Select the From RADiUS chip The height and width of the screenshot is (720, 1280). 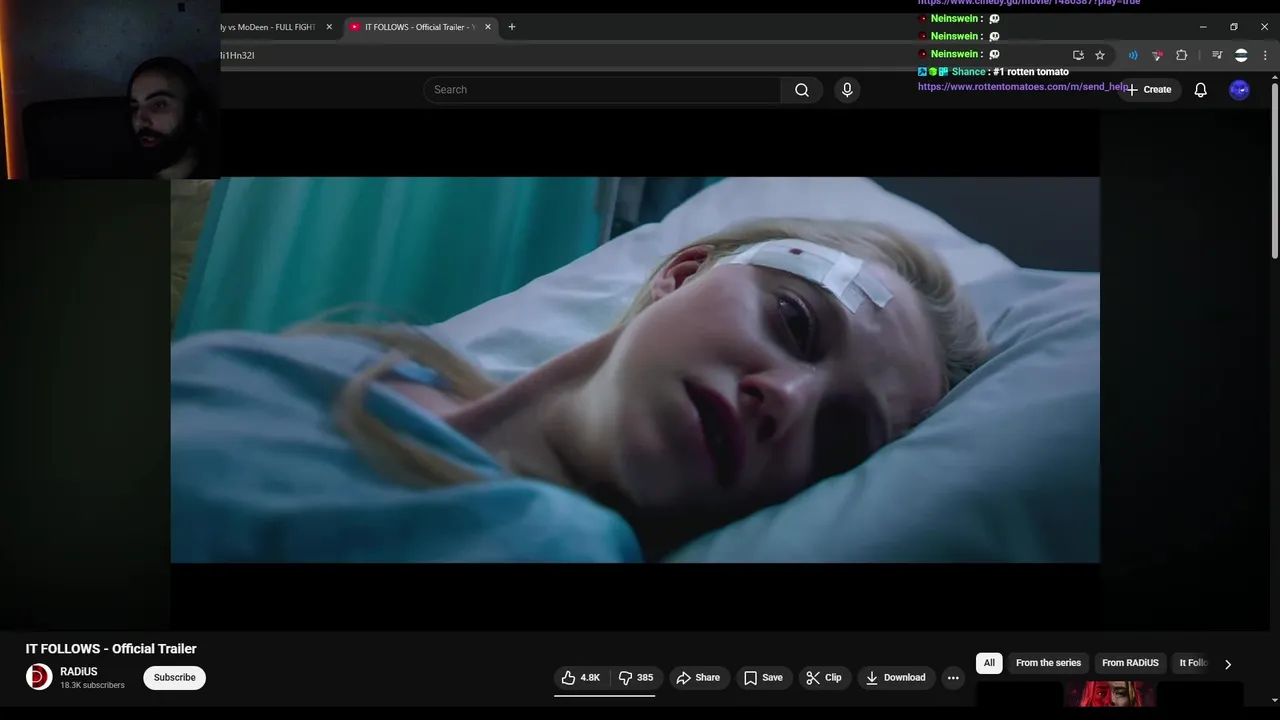coord(1130,663)
